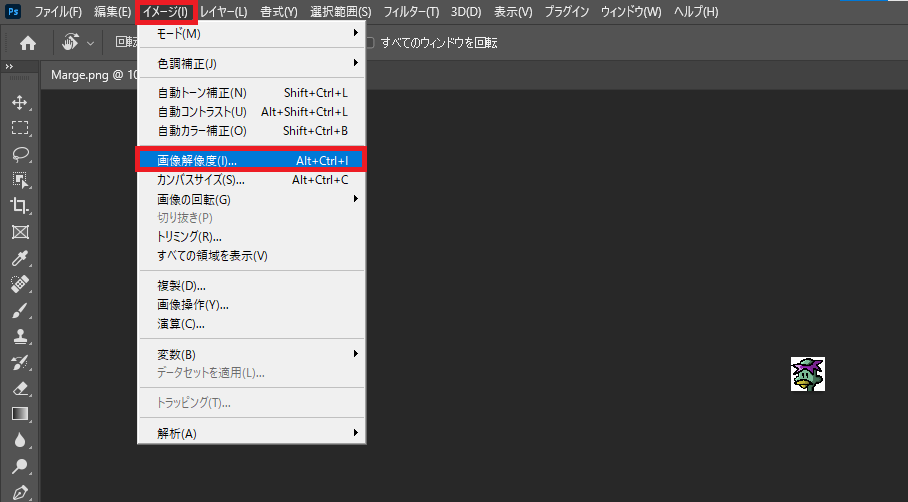
Task: Select the Spot Healing Brush tool
Action: click(x=20, y=284)
